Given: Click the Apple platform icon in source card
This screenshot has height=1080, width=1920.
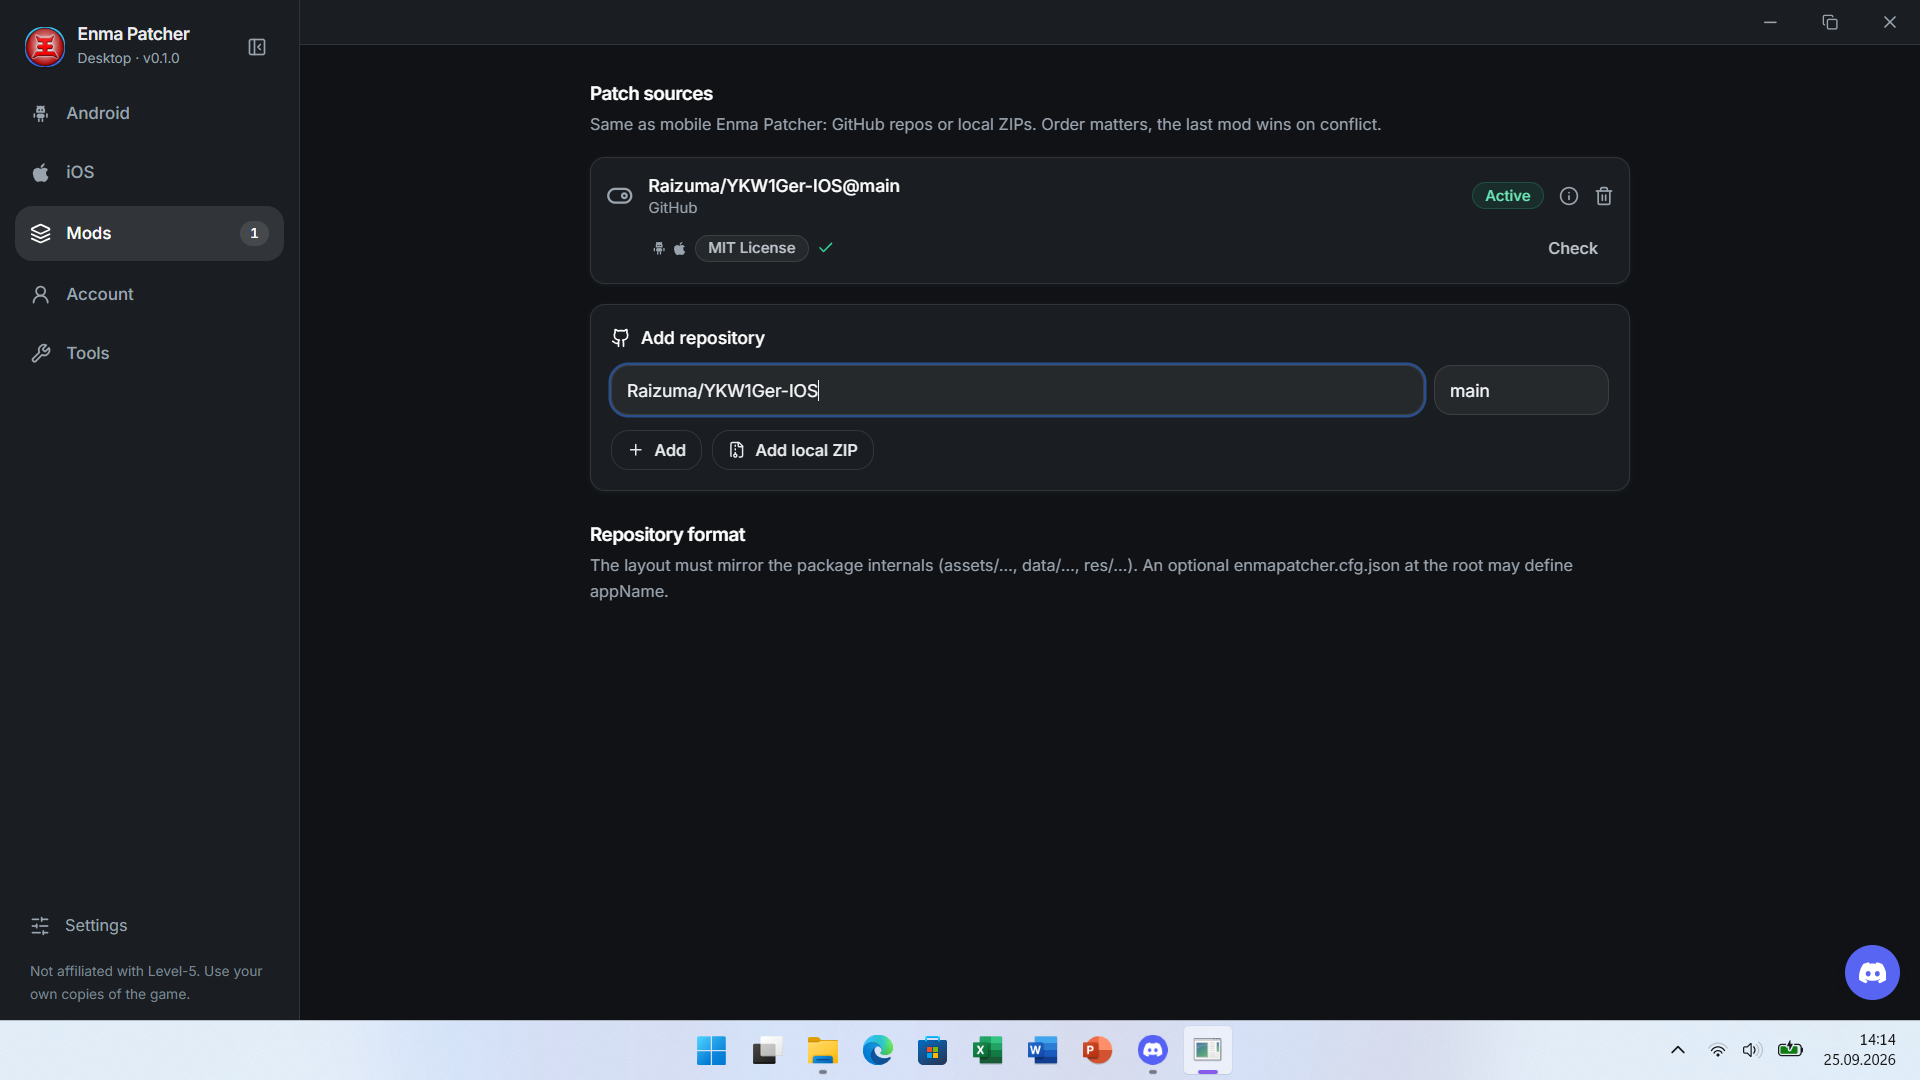Looking at the screenshot, I should point(680,248).
